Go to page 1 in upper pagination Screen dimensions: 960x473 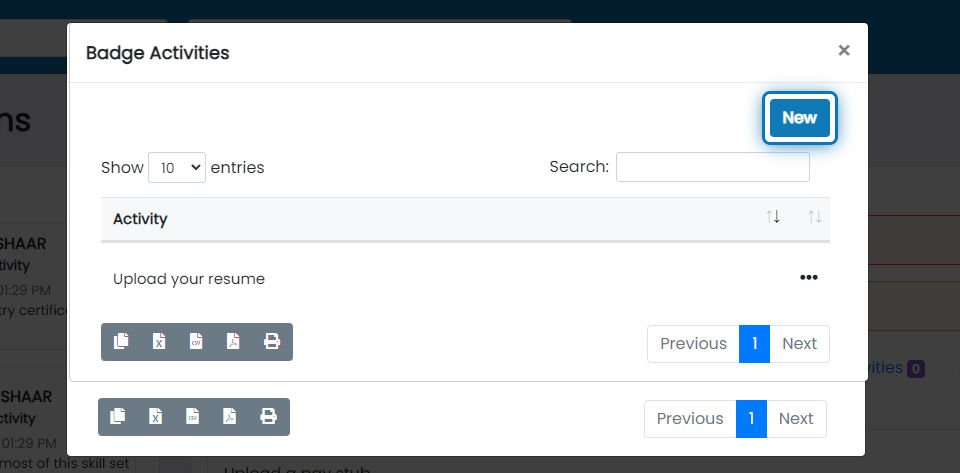(754, 344)
